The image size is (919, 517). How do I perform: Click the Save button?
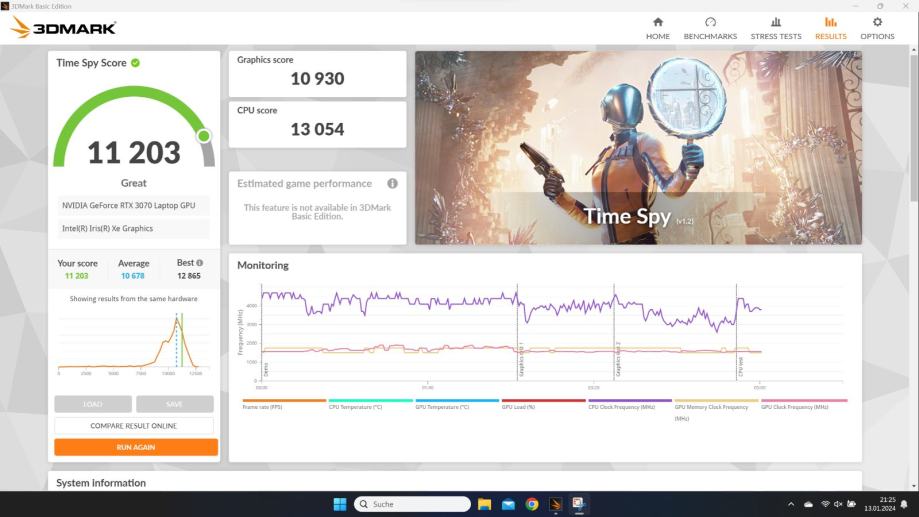click(175, 404)
